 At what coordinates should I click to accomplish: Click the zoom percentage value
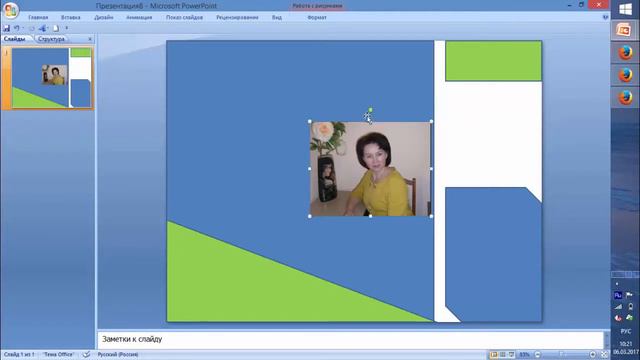524,355
